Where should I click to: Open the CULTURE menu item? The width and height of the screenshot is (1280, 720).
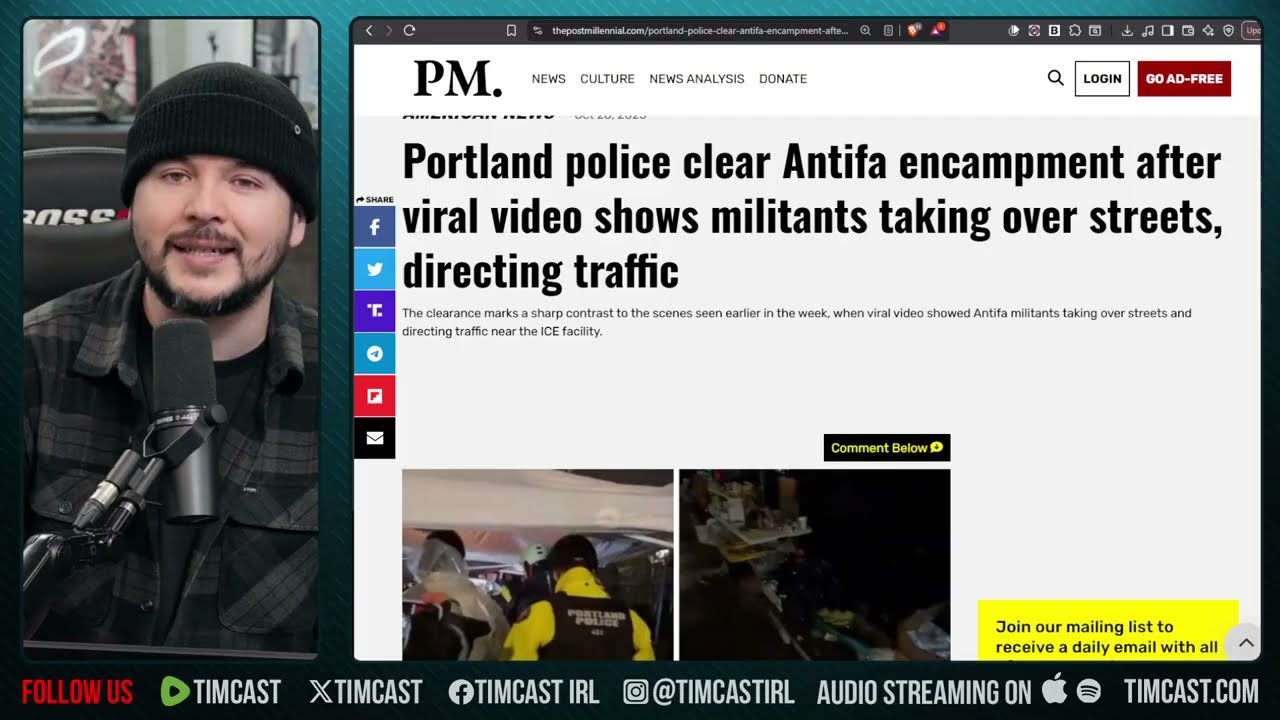[607, 79]
